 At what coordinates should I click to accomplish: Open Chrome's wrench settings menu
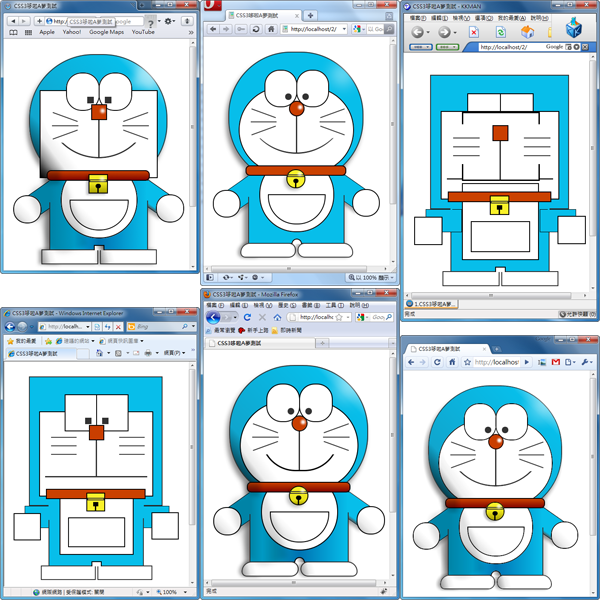[587, 362]
